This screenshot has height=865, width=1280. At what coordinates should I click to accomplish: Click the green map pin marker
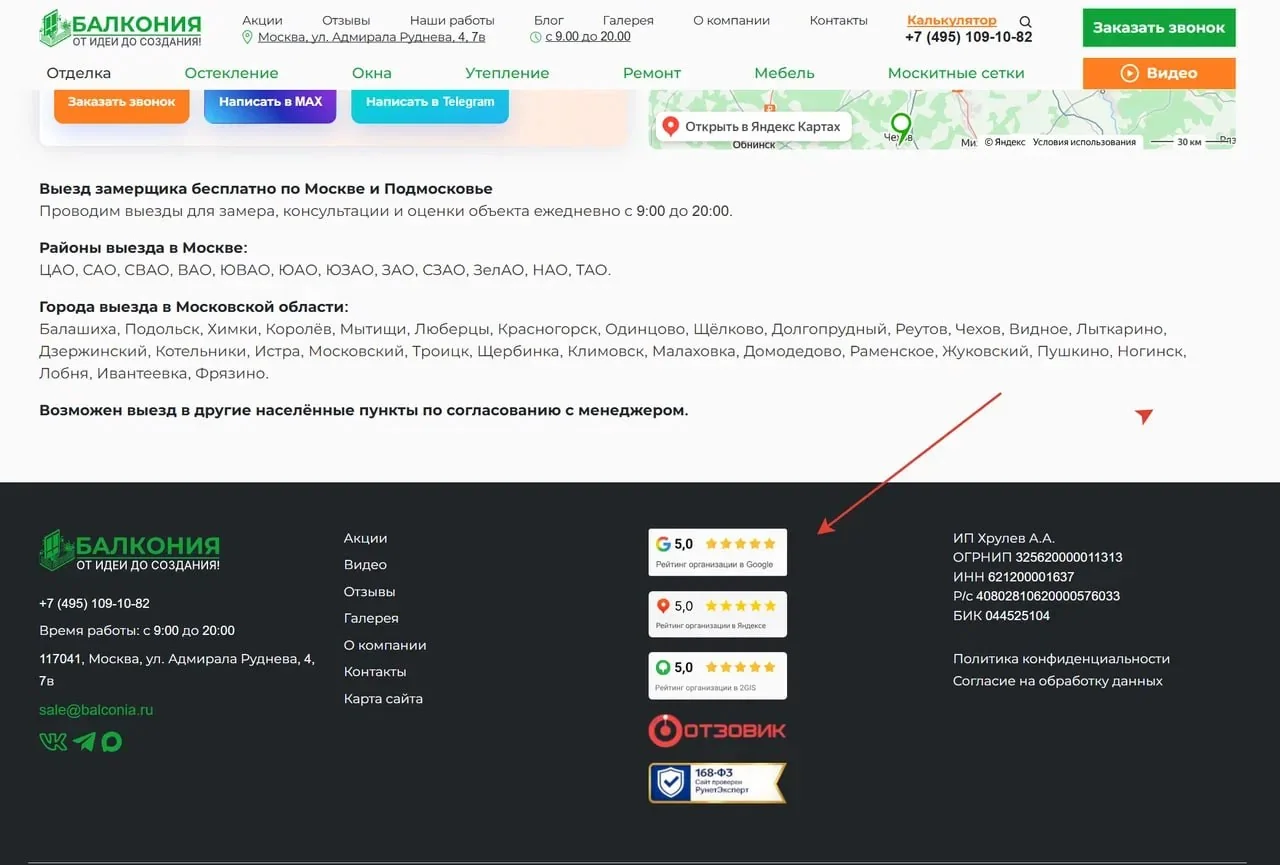coord(901,128)
